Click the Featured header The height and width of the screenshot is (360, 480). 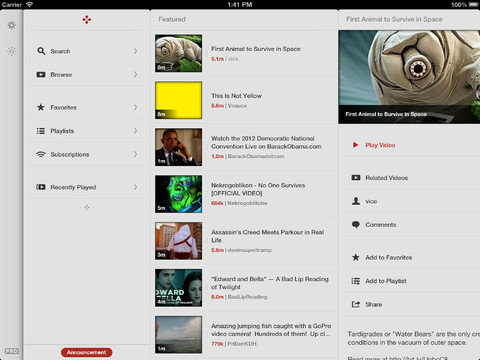172,19
